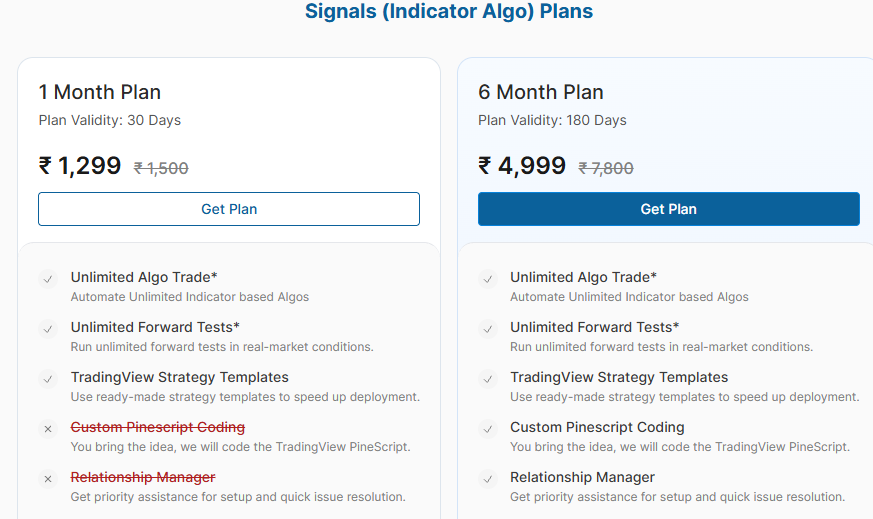Click checkmark beside TradingView Strategy Templates, 6 Month
This screenshot has height=519, width=873.
pyautogui.click(x=488, y=379)
